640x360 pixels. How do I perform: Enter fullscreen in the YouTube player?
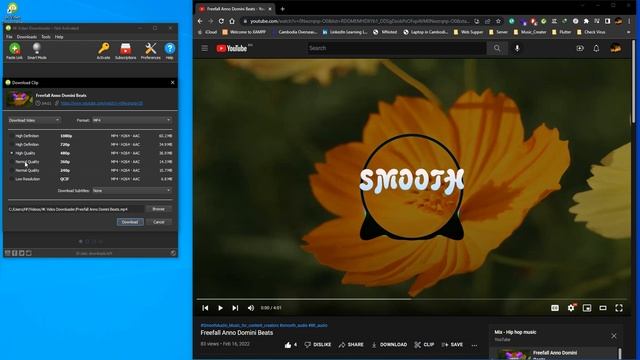(x=619, y=308)
